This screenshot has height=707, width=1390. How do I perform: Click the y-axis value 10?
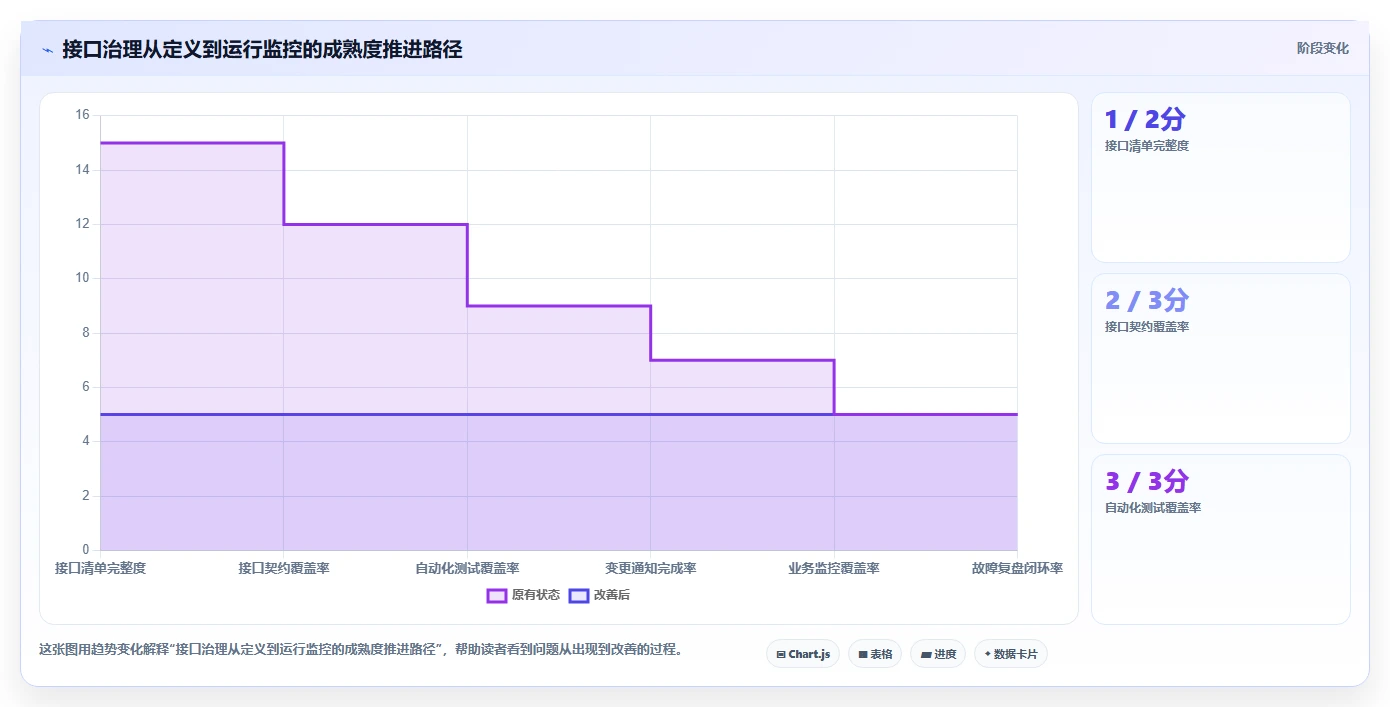83,278
